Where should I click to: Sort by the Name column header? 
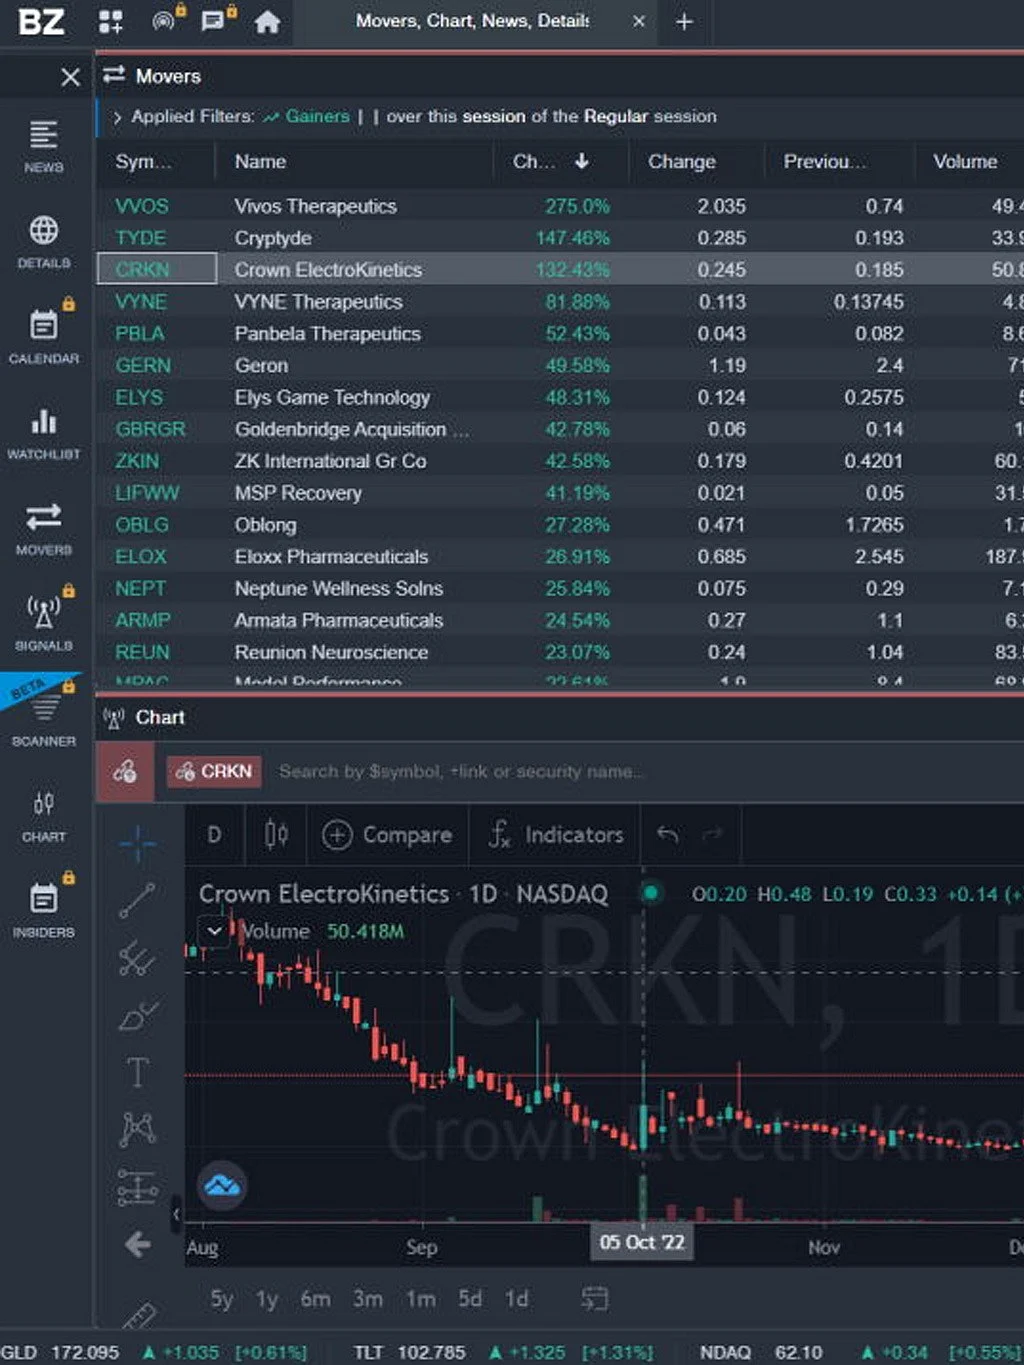(x=260, y=162)
